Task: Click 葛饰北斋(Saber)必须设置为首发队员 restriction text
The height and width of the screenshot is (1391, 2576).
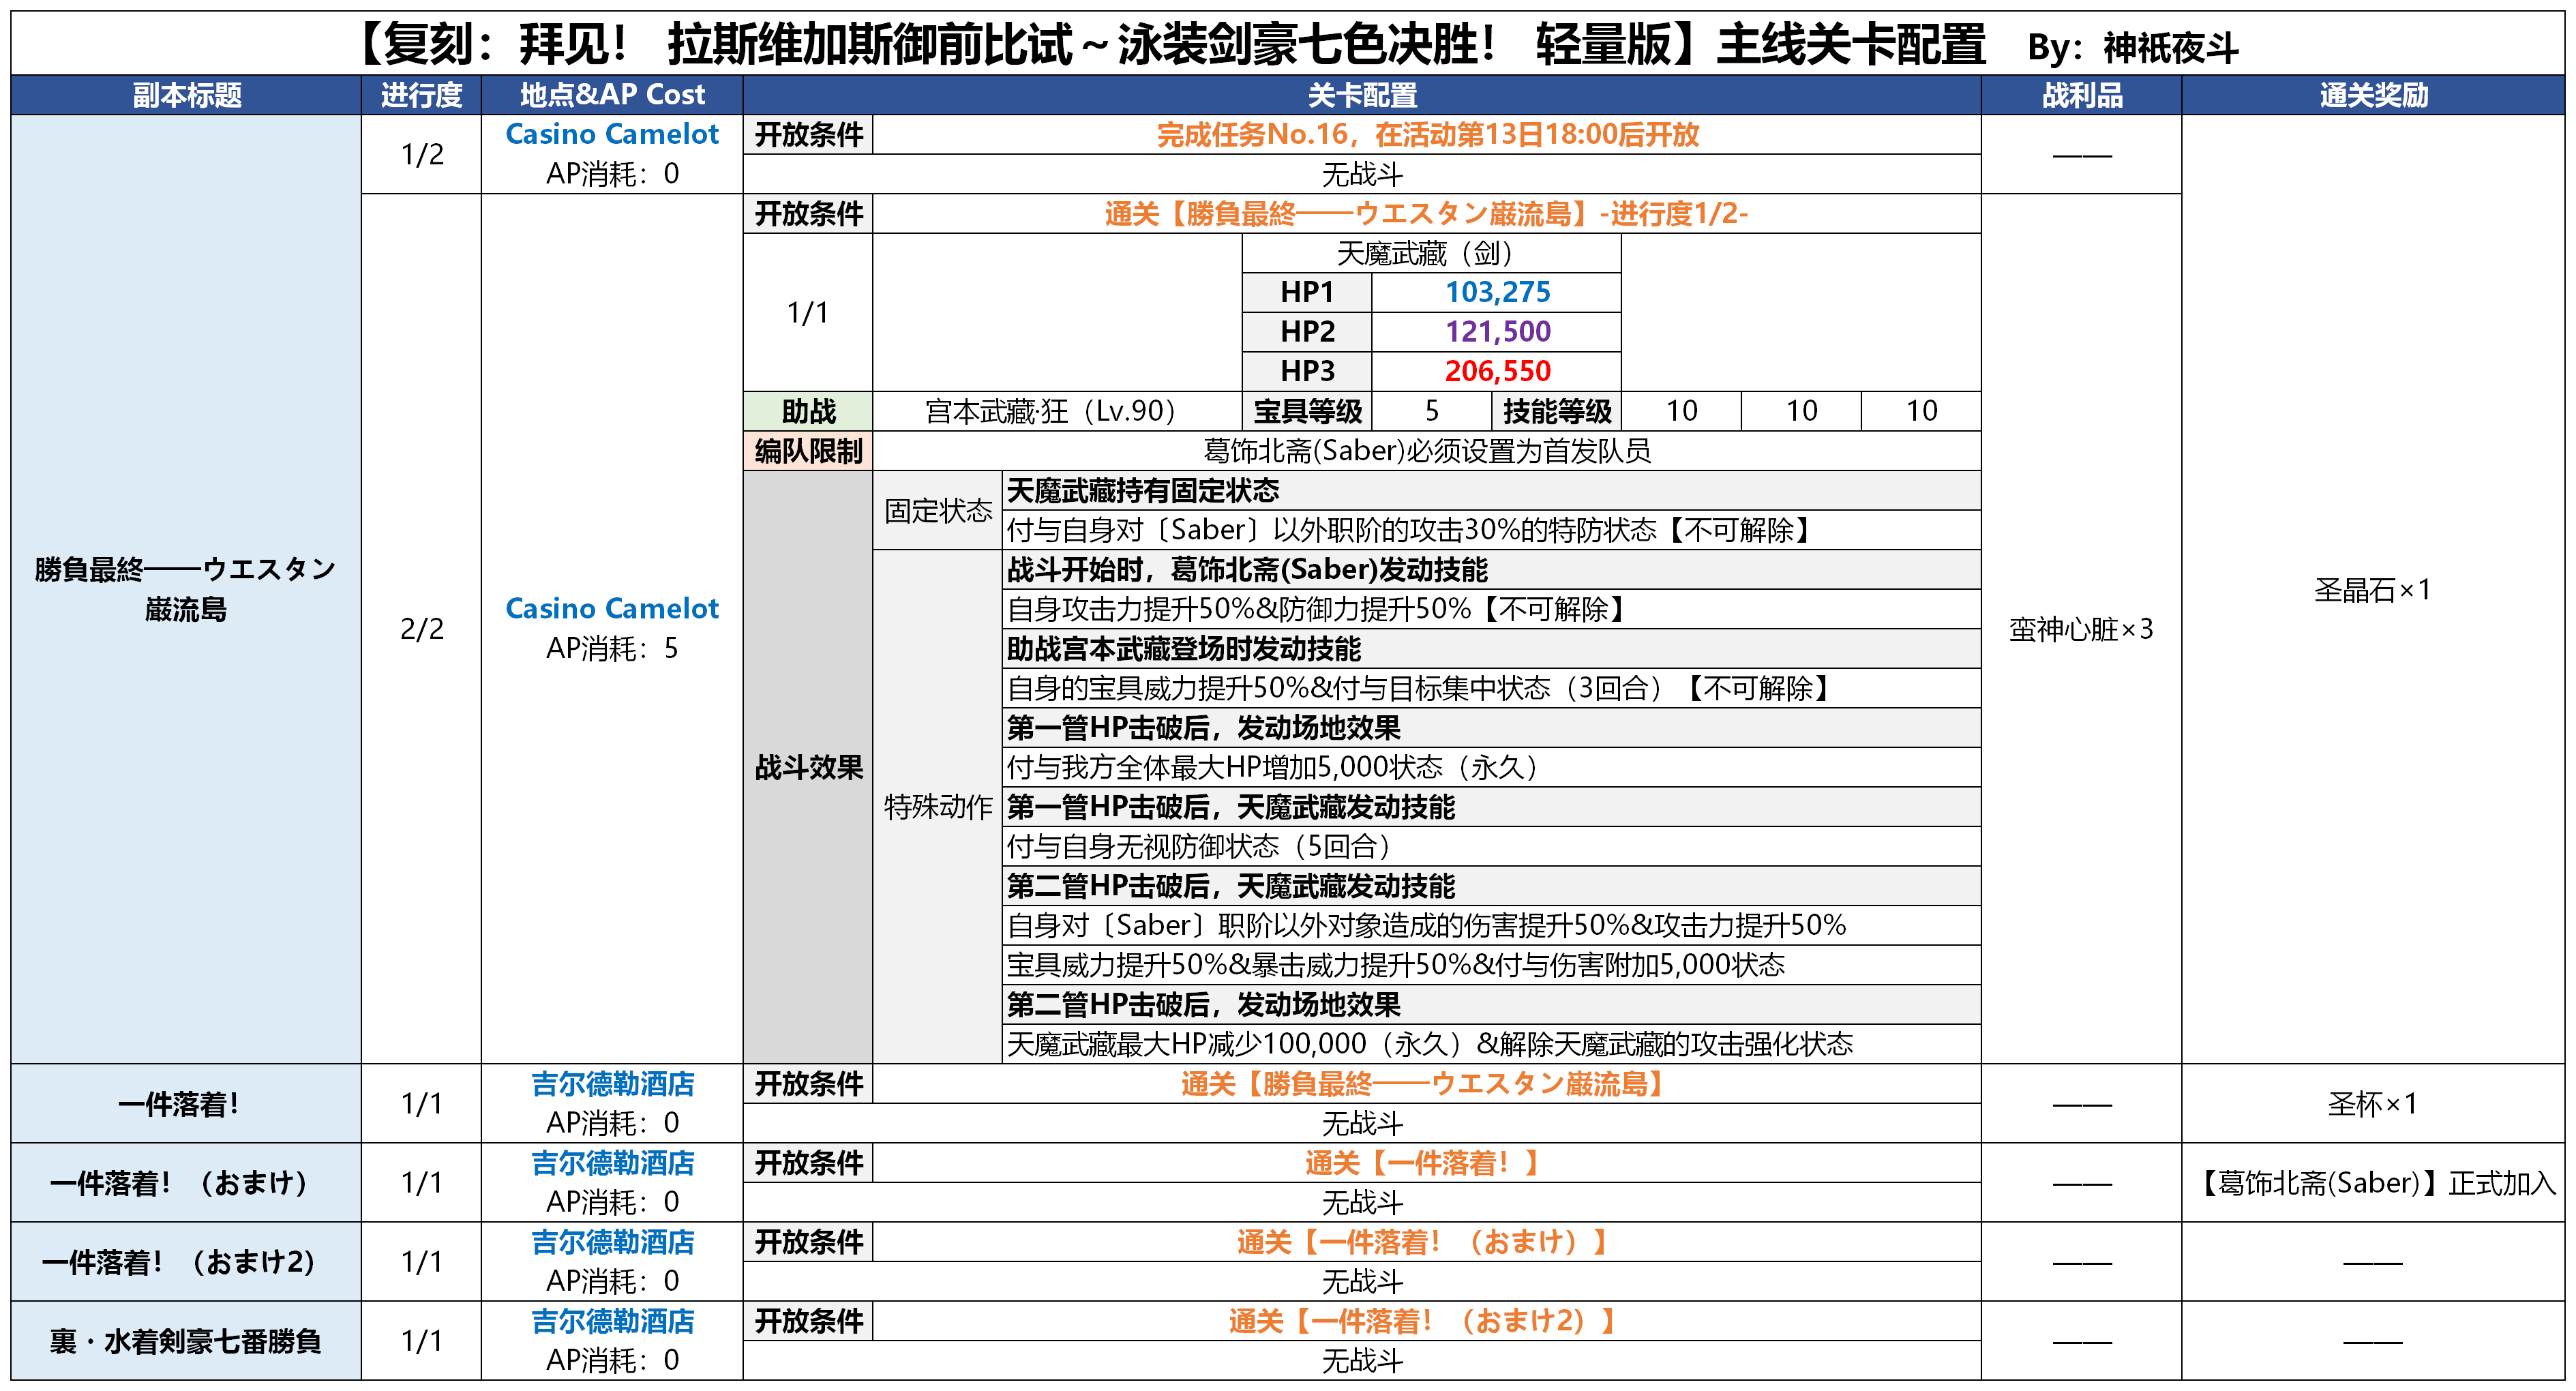Action: click(1427, 451)
